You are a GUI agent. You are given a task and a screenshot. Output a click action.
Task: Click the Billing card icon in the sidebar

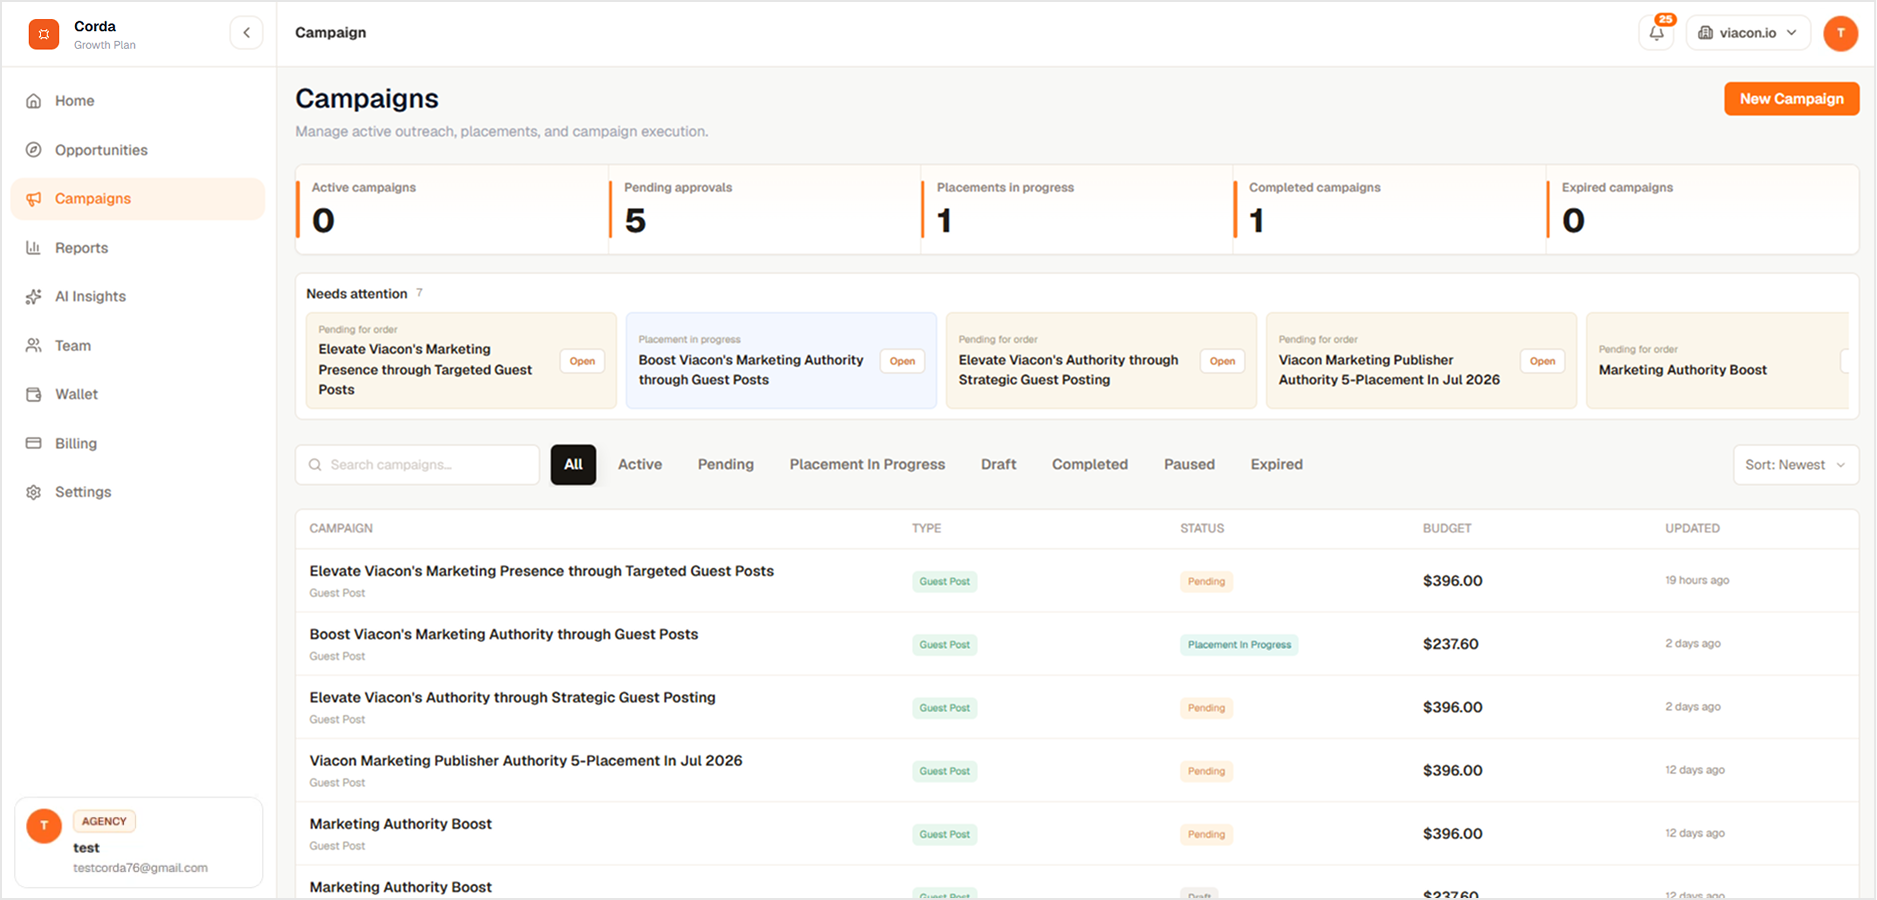click(x=34, y=443)
